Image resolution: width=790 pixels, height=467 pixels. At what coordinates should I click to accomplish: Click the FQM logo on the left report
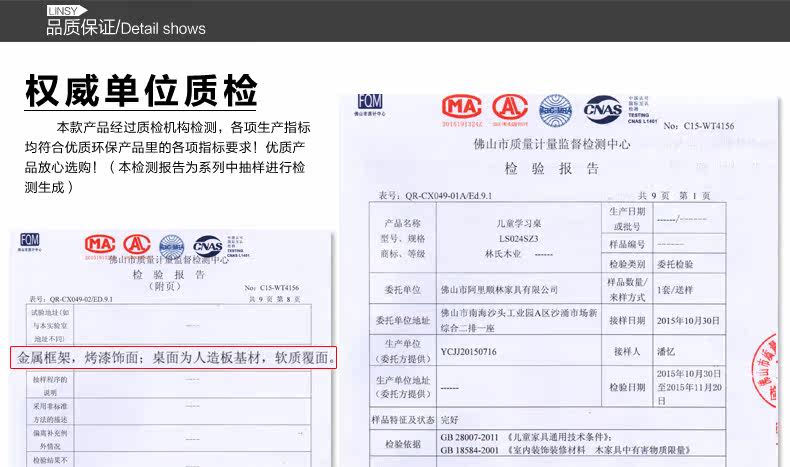[30, 241]
